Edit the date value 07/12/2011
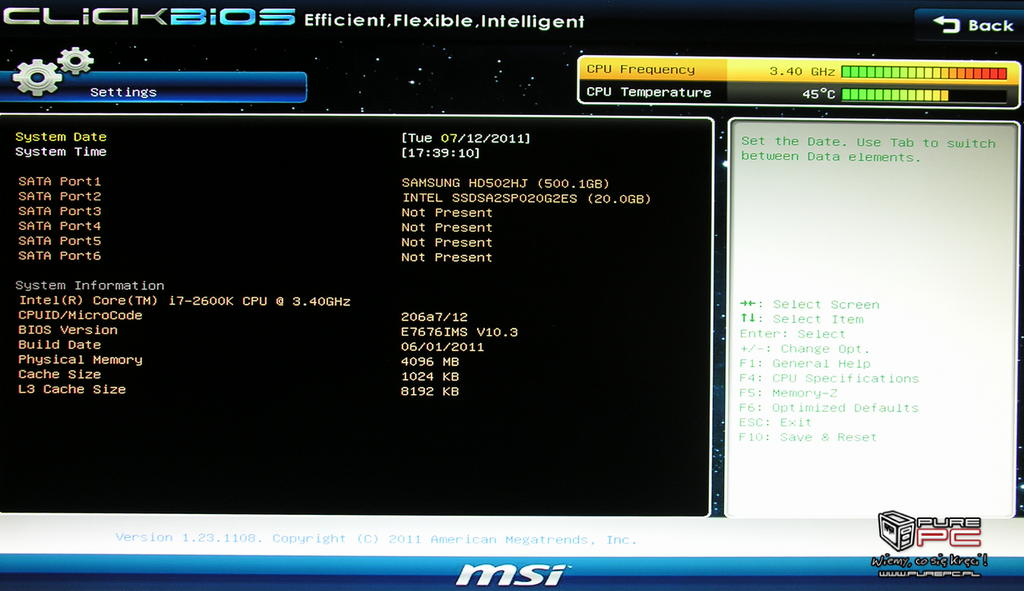 (485, 138)
